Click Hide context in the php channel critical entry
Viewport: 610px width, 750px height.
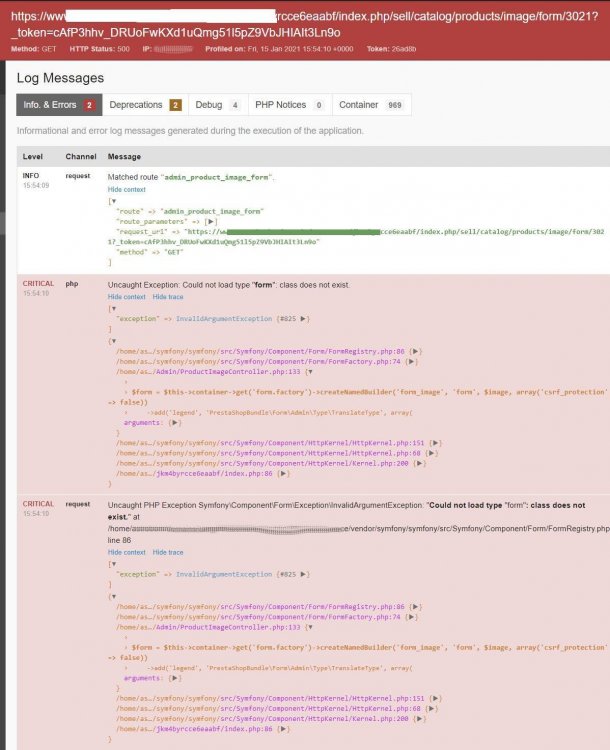[x=126, y=297]
